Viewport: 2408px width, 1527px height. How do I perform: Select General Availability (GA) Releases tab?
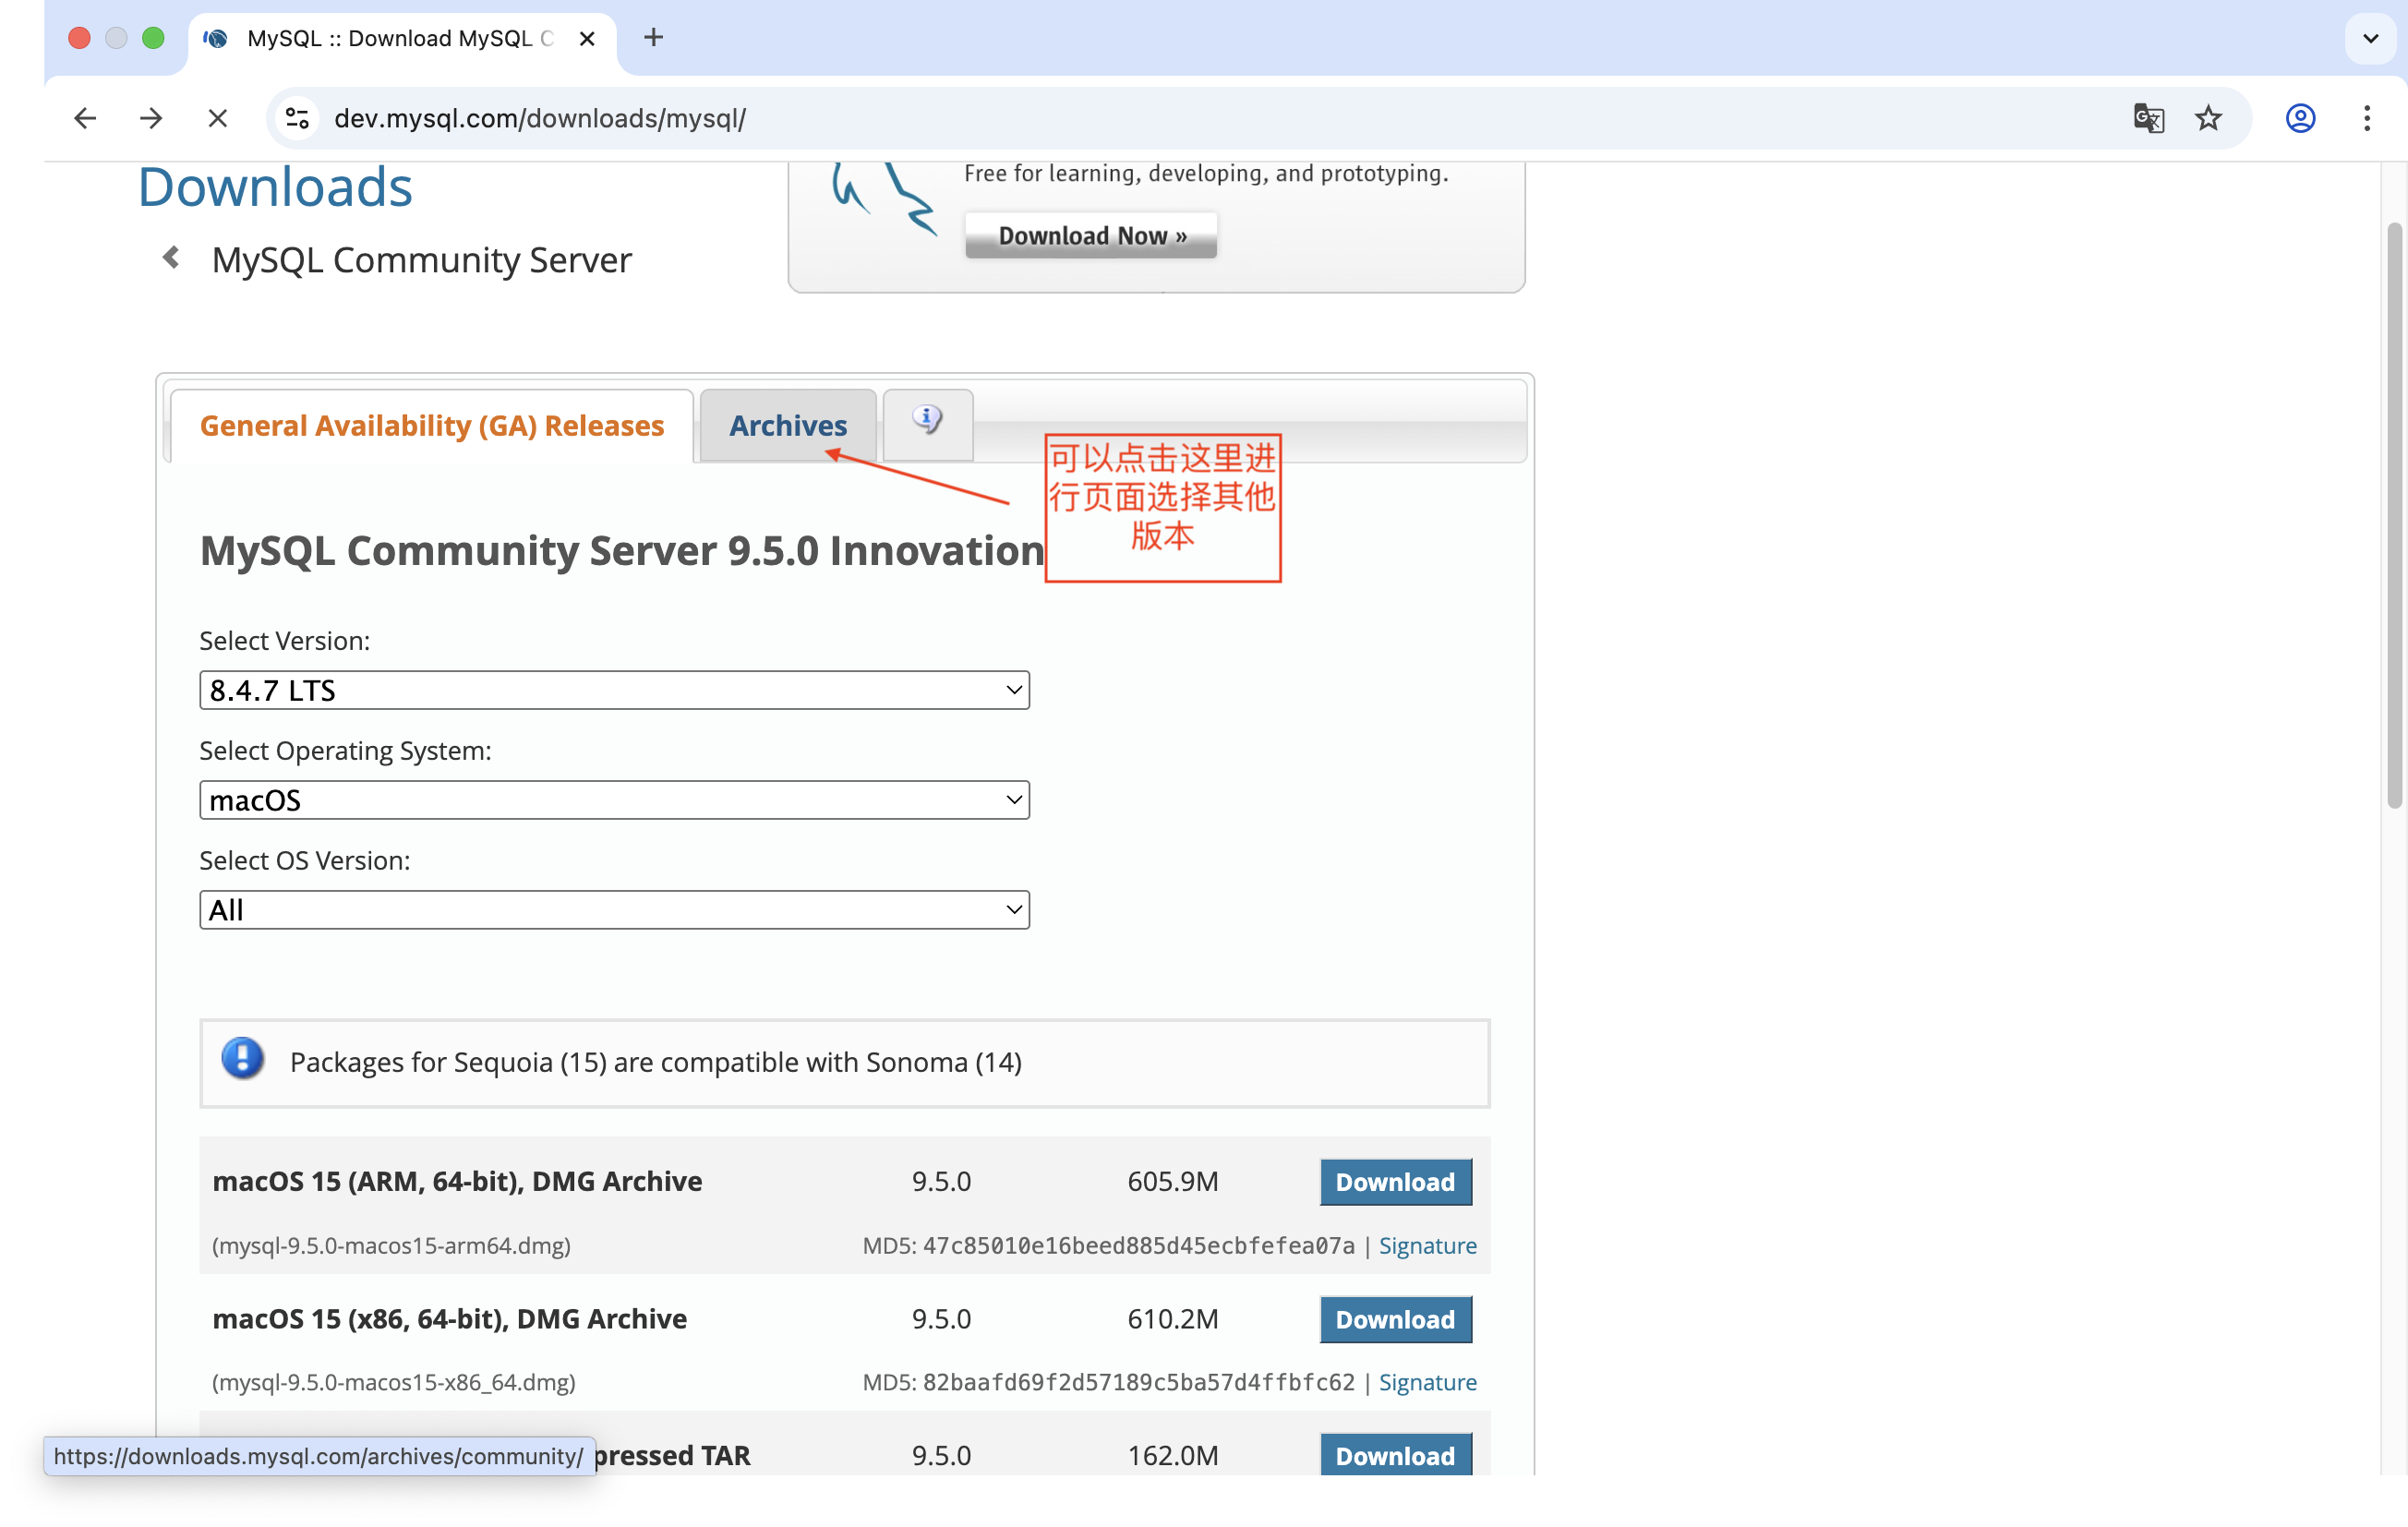(x=431, y=426)
